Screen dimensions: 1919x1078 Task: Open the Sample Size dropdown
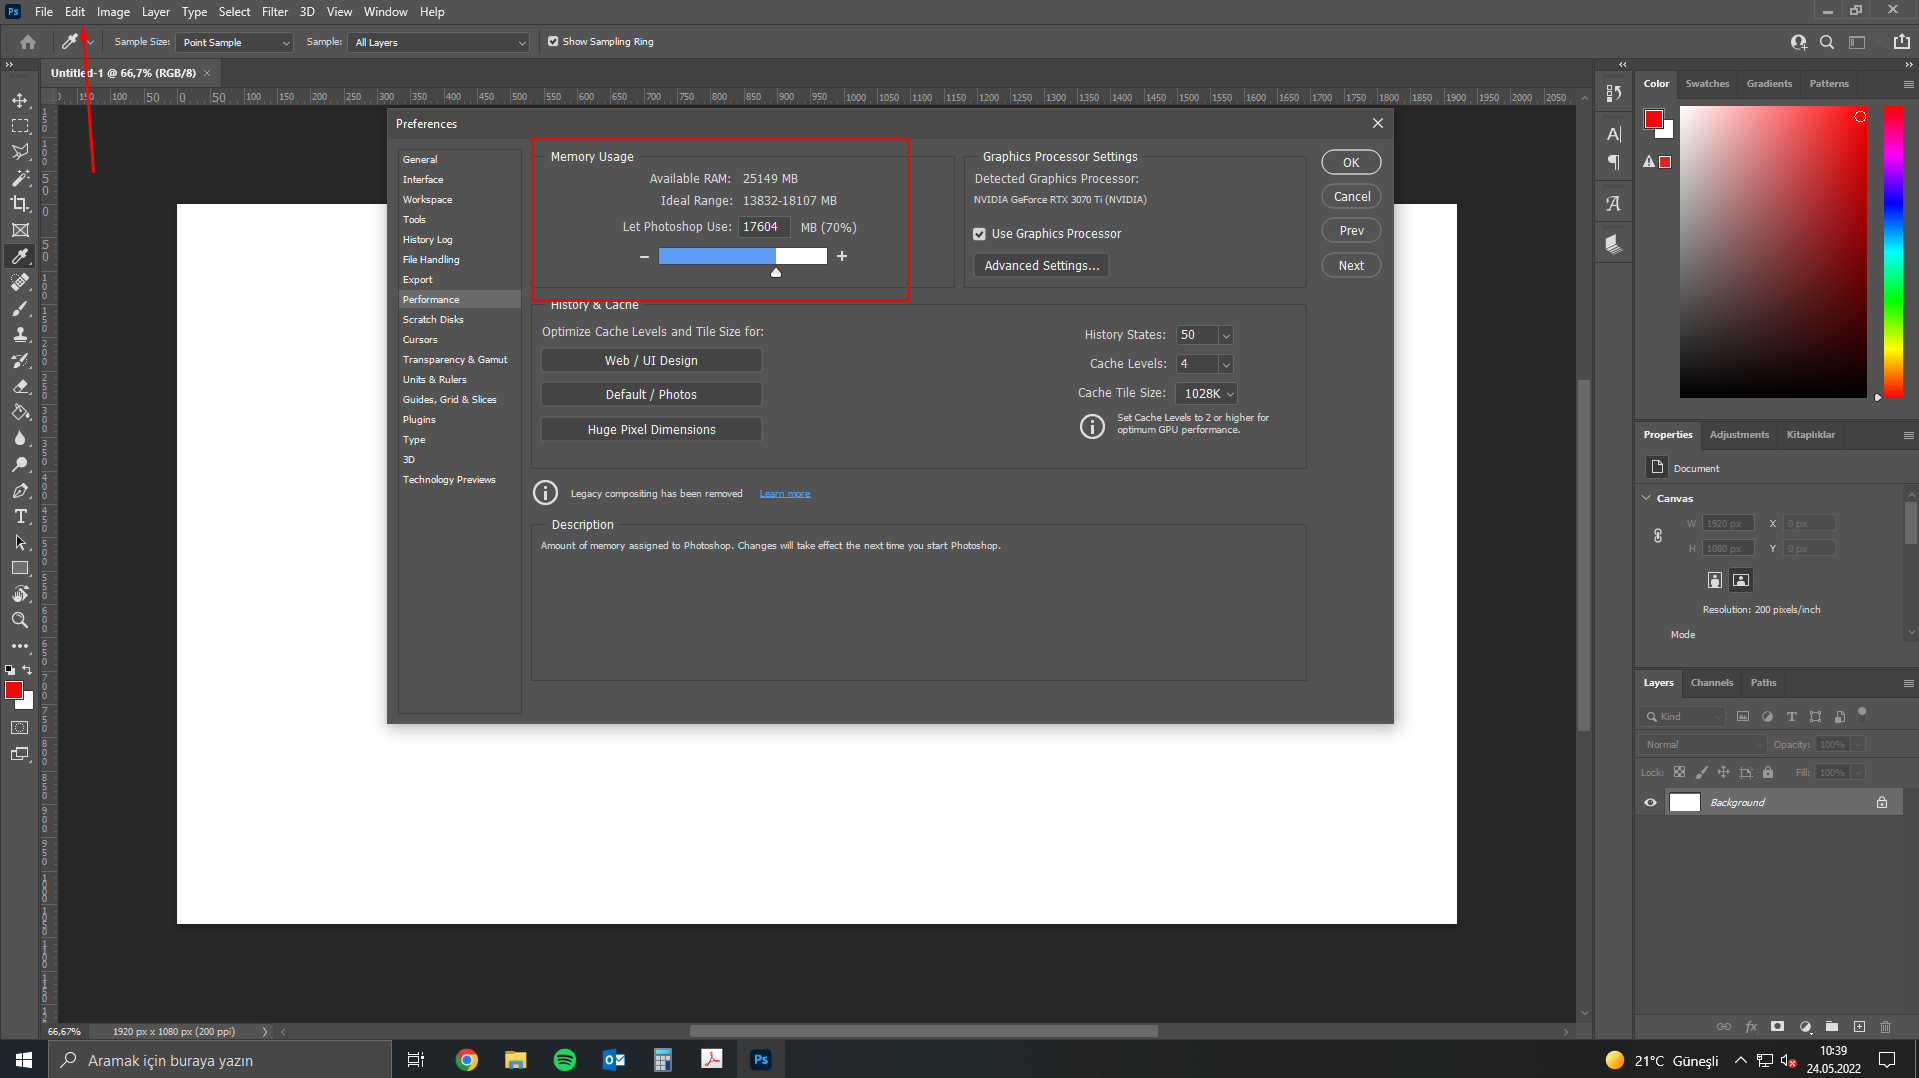coord(235,42)
